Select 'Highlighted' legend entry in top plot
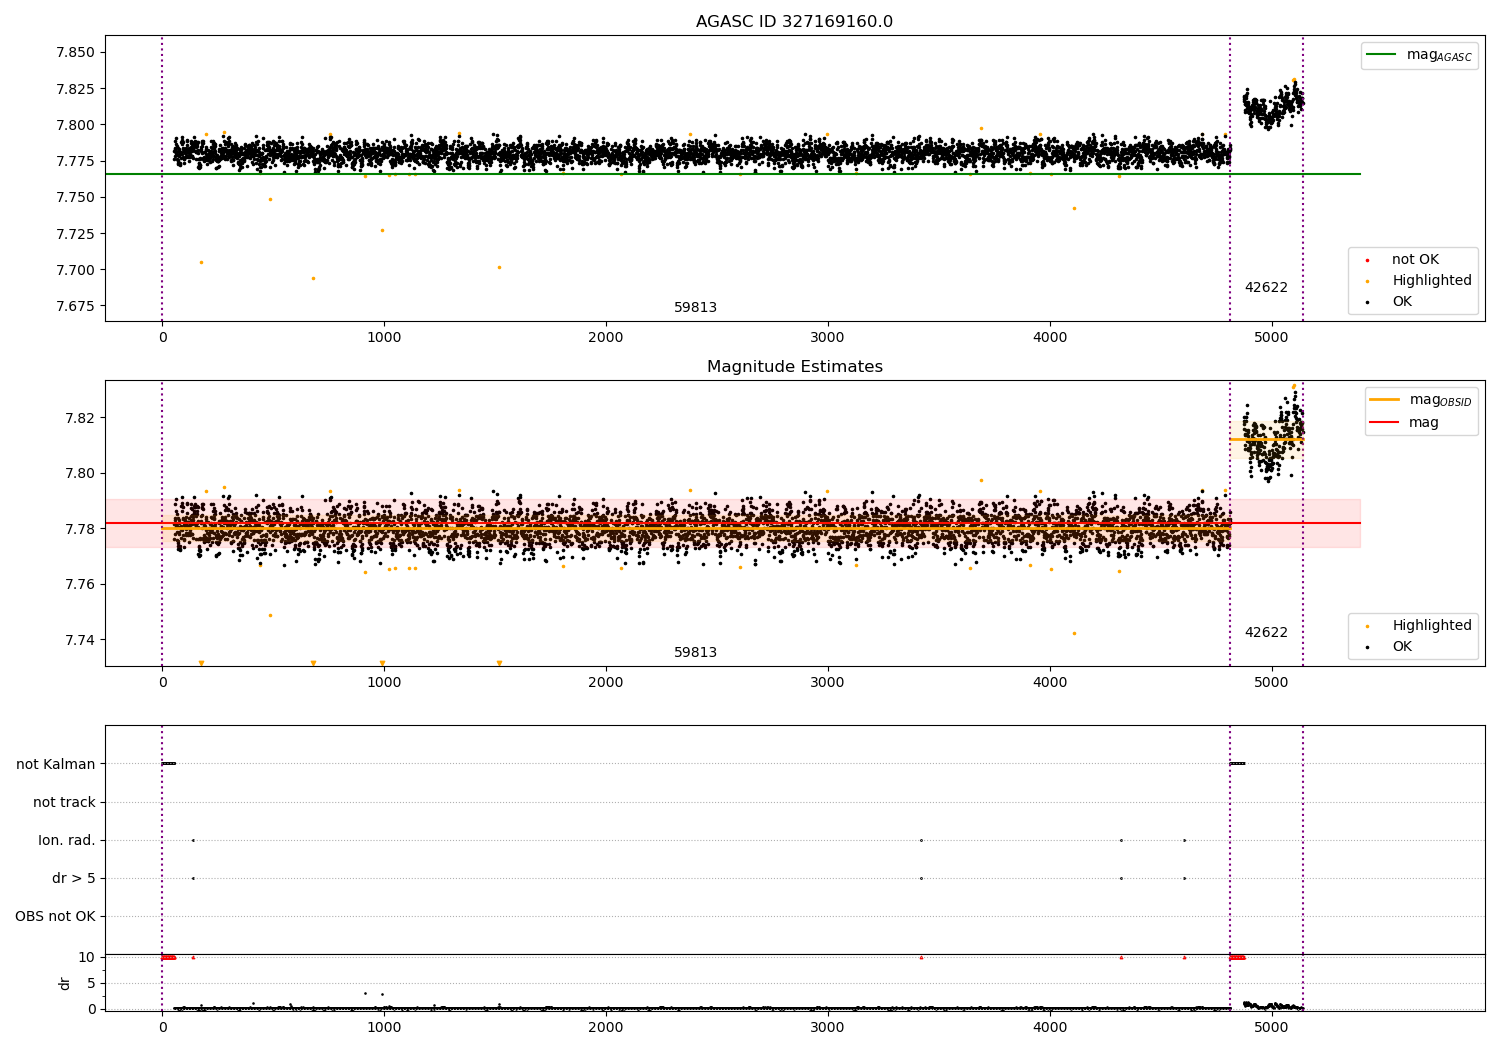 click(1419, 281)
